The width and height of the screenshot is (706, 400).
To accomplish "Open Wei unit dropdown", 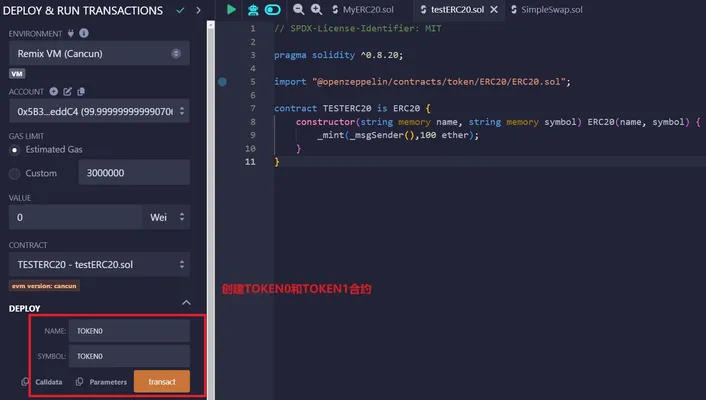I will (x=166, y=217).
